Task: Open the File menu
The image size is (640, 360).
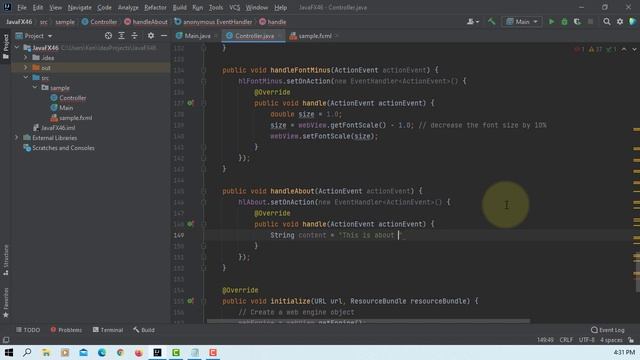Action: pyautogui.click(x=22, y=7)
